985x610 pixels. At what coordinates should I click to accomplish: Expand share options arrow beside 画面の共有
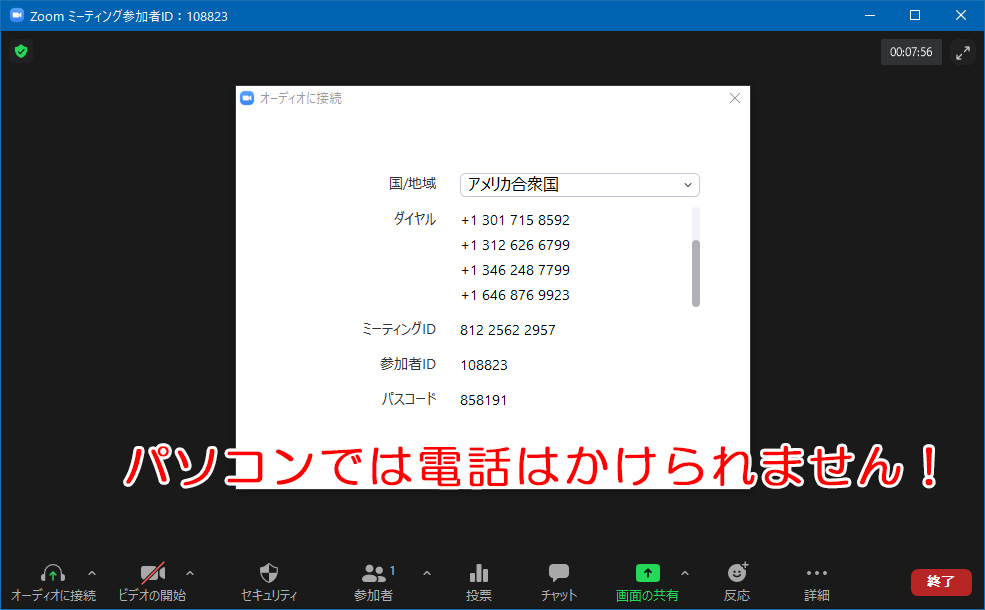[x=685, y=573]
